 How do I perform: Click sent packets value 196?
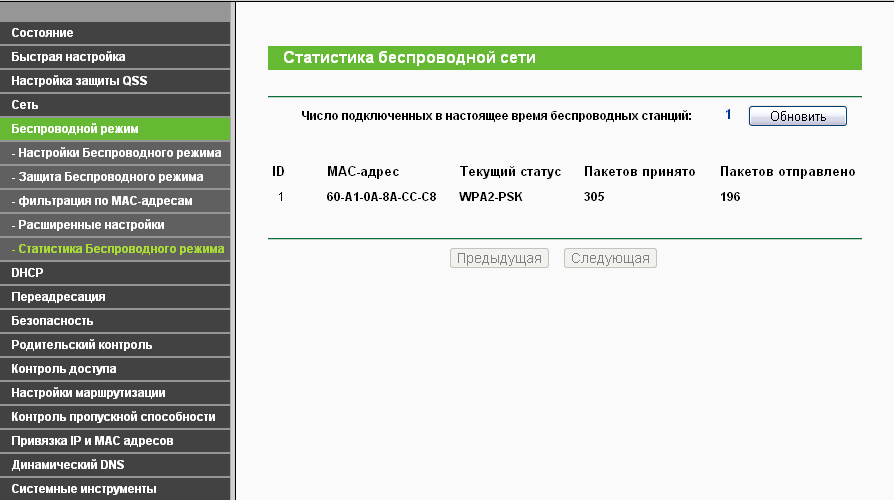(x=730, y=197)
